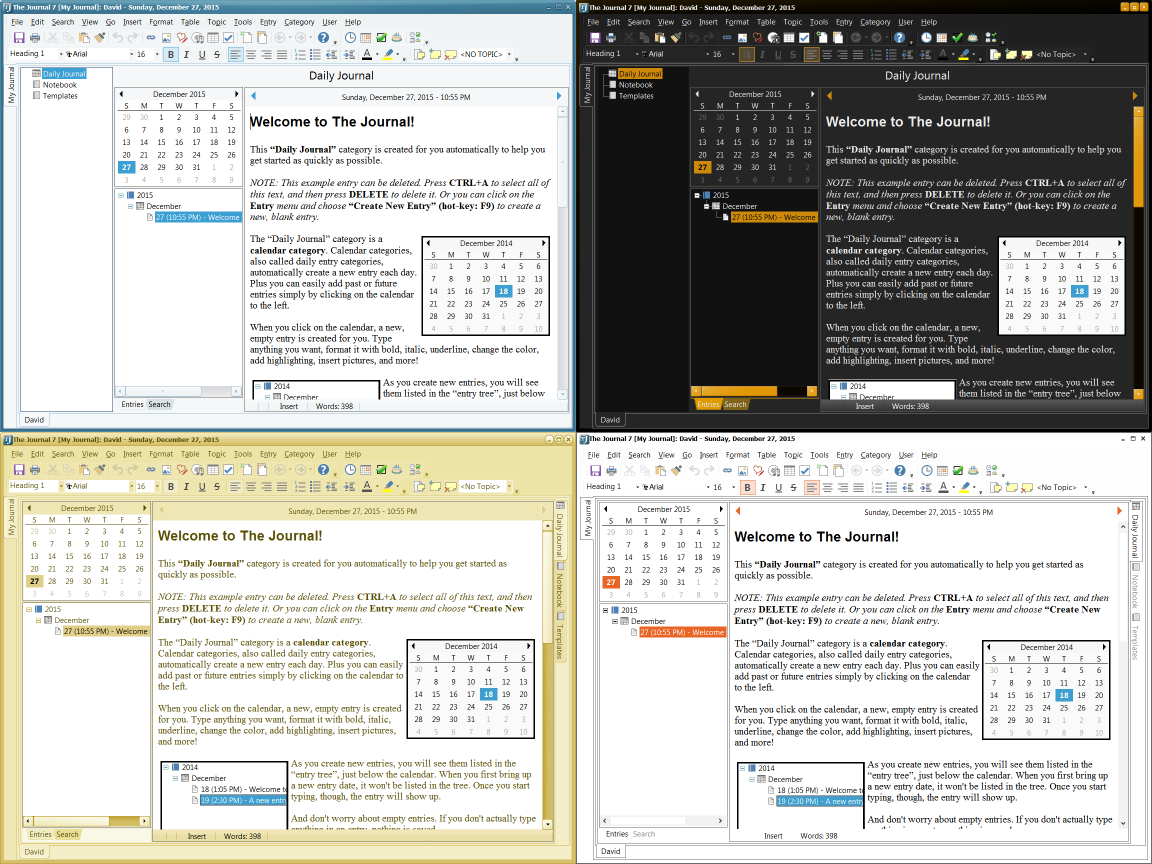Click the blue previous entry arrow in the blue-theme window
The width and height of the screenshot is (1152, 864).
(x=253, y=96)
